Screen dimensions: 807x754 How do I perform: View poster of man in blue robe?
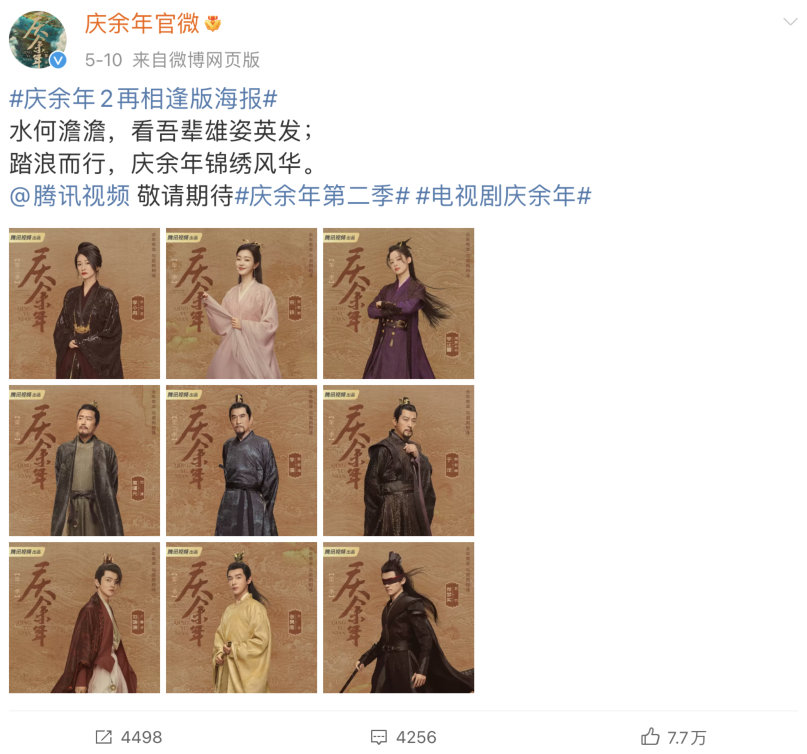(241, 461)
